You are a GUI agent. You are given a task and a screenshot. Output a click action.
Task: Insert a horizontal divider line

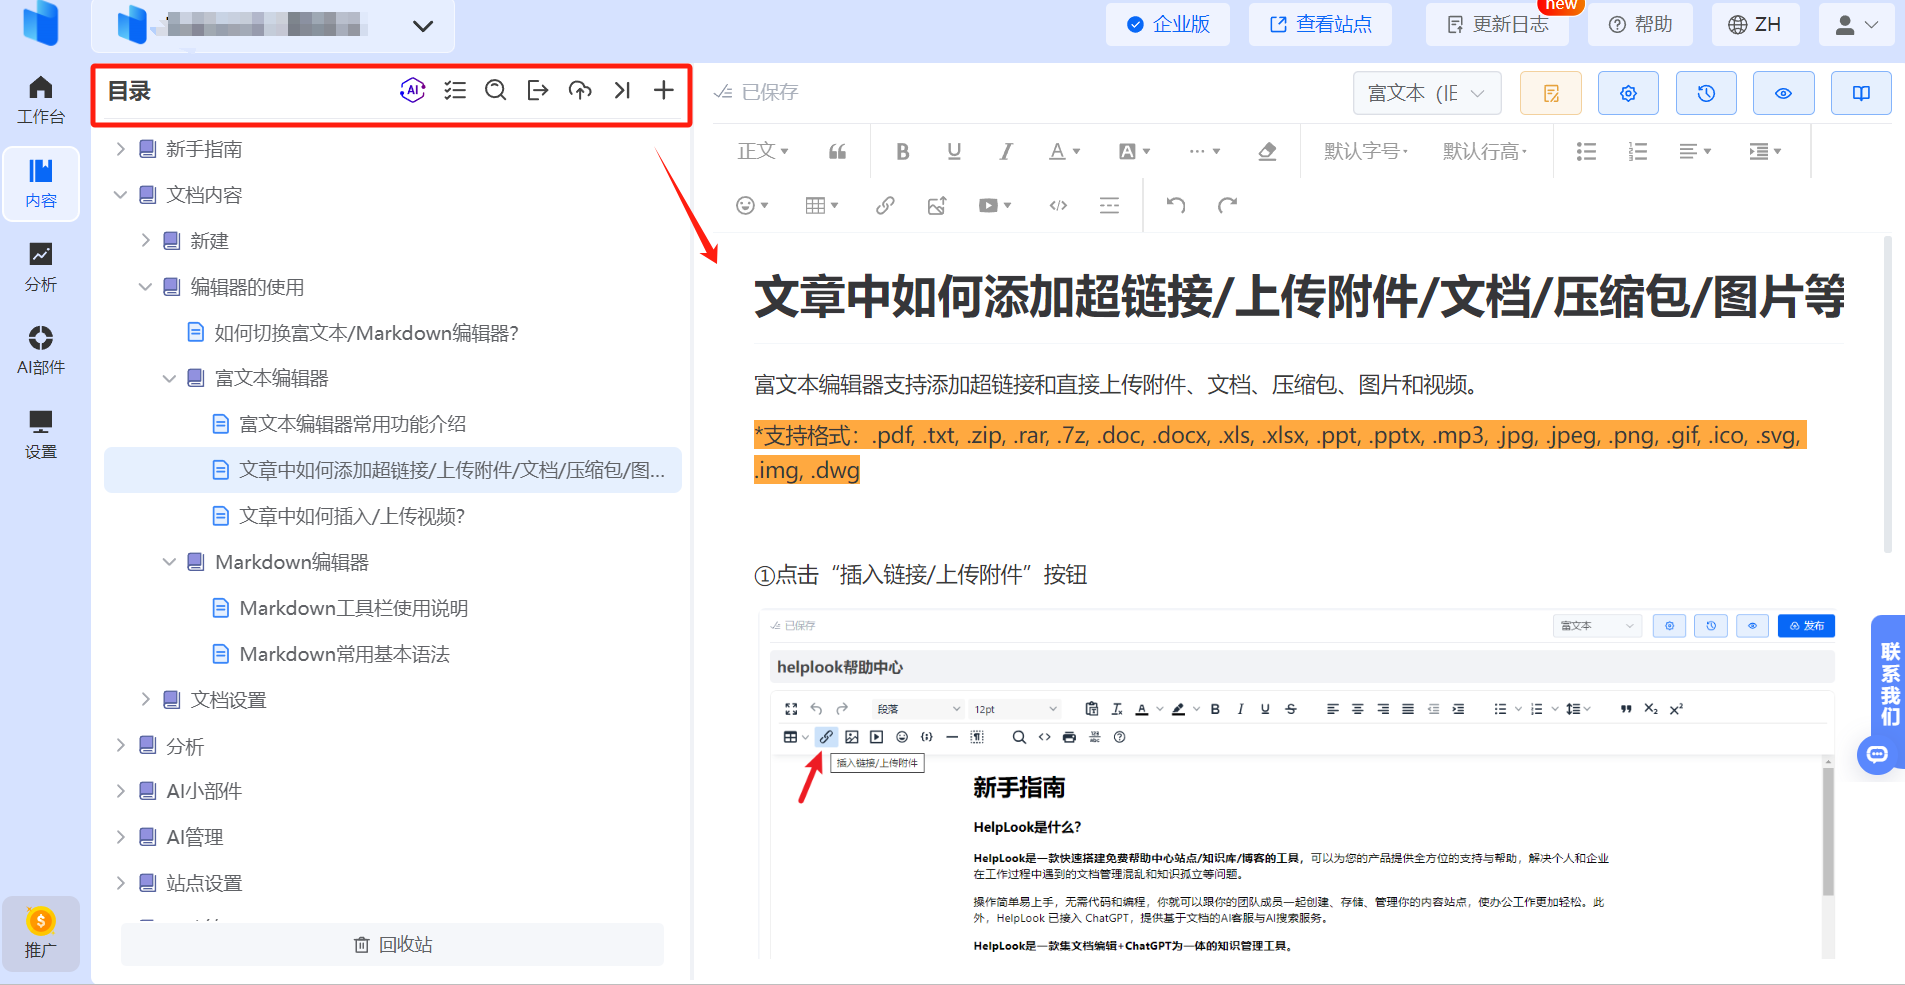click(1109, 206)
